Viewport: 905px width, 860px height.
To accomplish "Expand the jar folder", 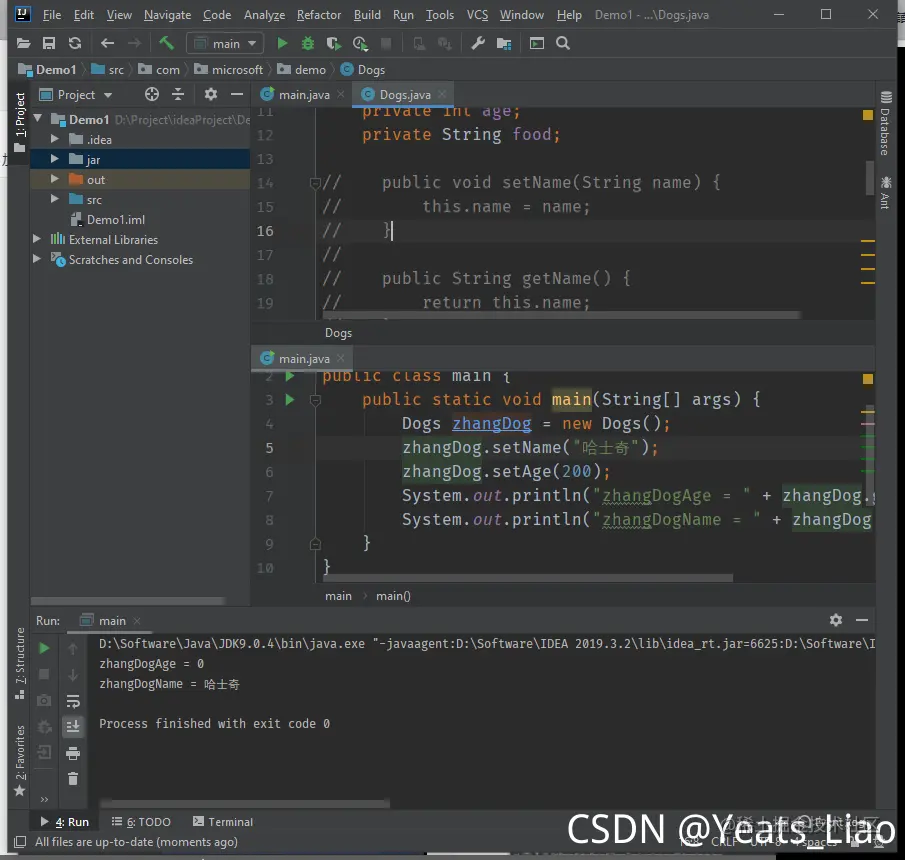I will (x=55, y=159).
